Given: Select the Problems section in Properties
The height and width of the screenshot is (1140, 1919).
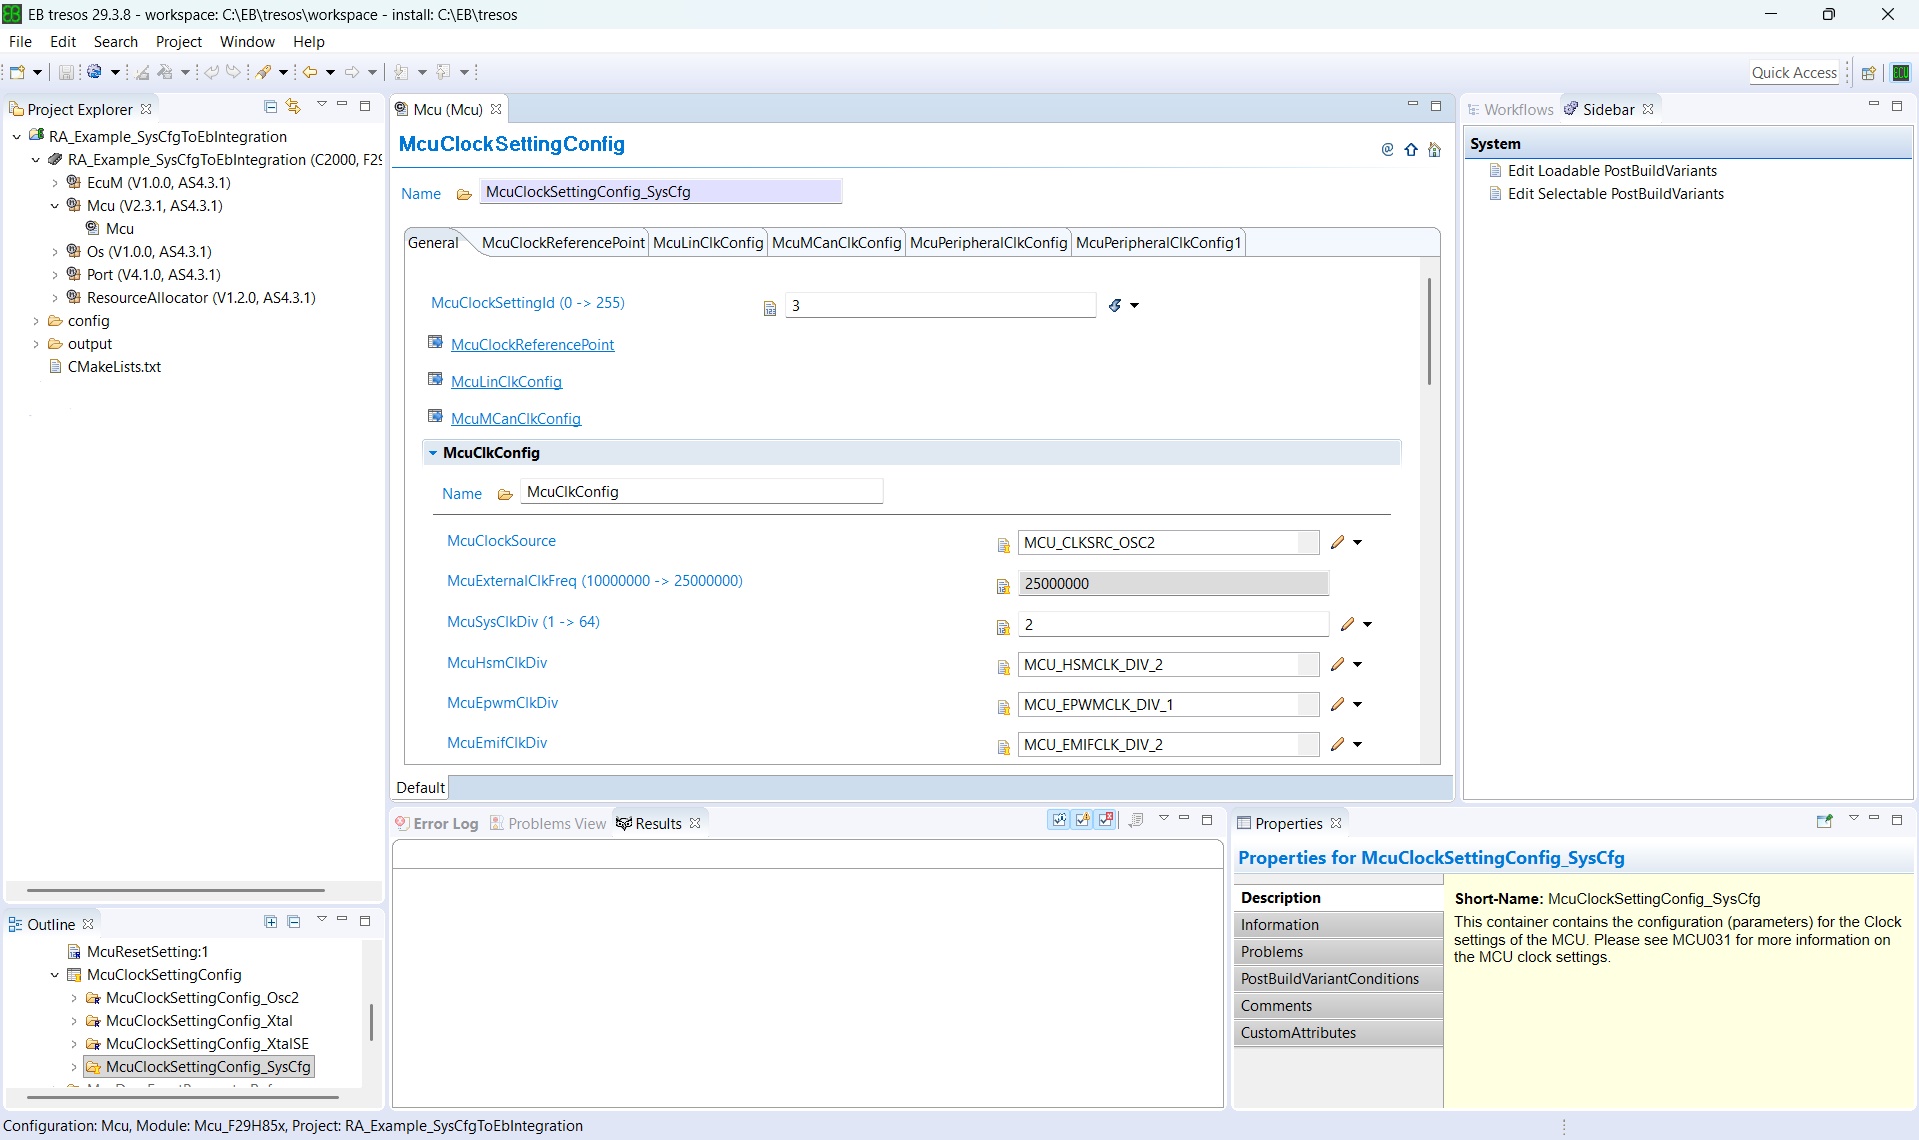Looking at the screenshot, I should 1339,952.
